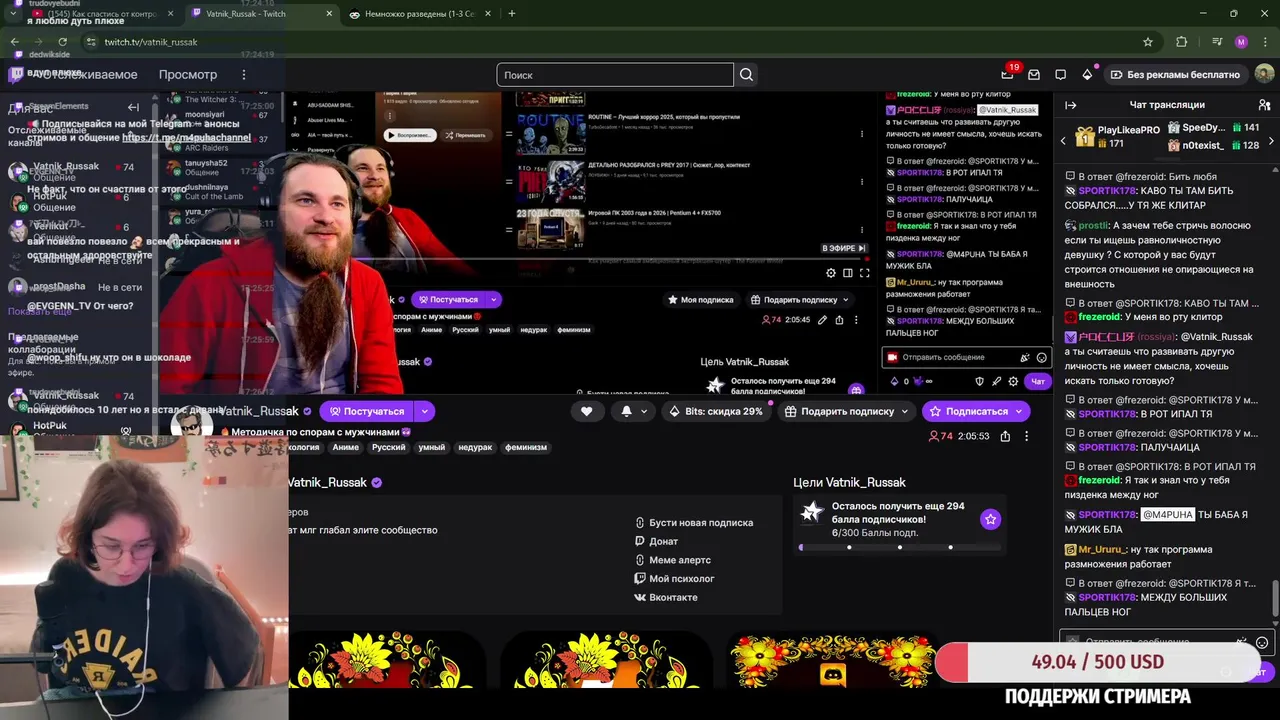Open the Вконтакте link
Viewport: 1280px width, 720px height.
click(x=666, y=597)
